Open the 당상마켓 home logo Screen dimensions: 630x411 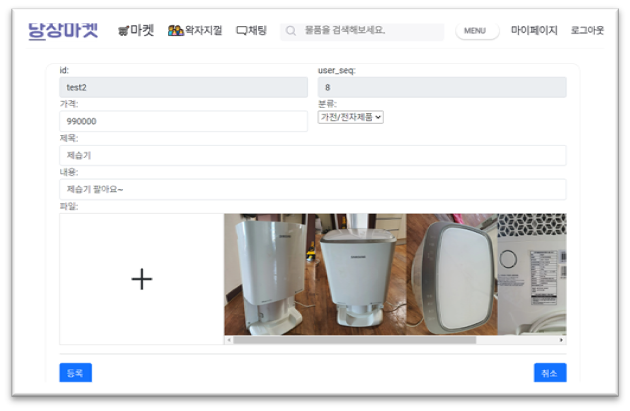63,31
